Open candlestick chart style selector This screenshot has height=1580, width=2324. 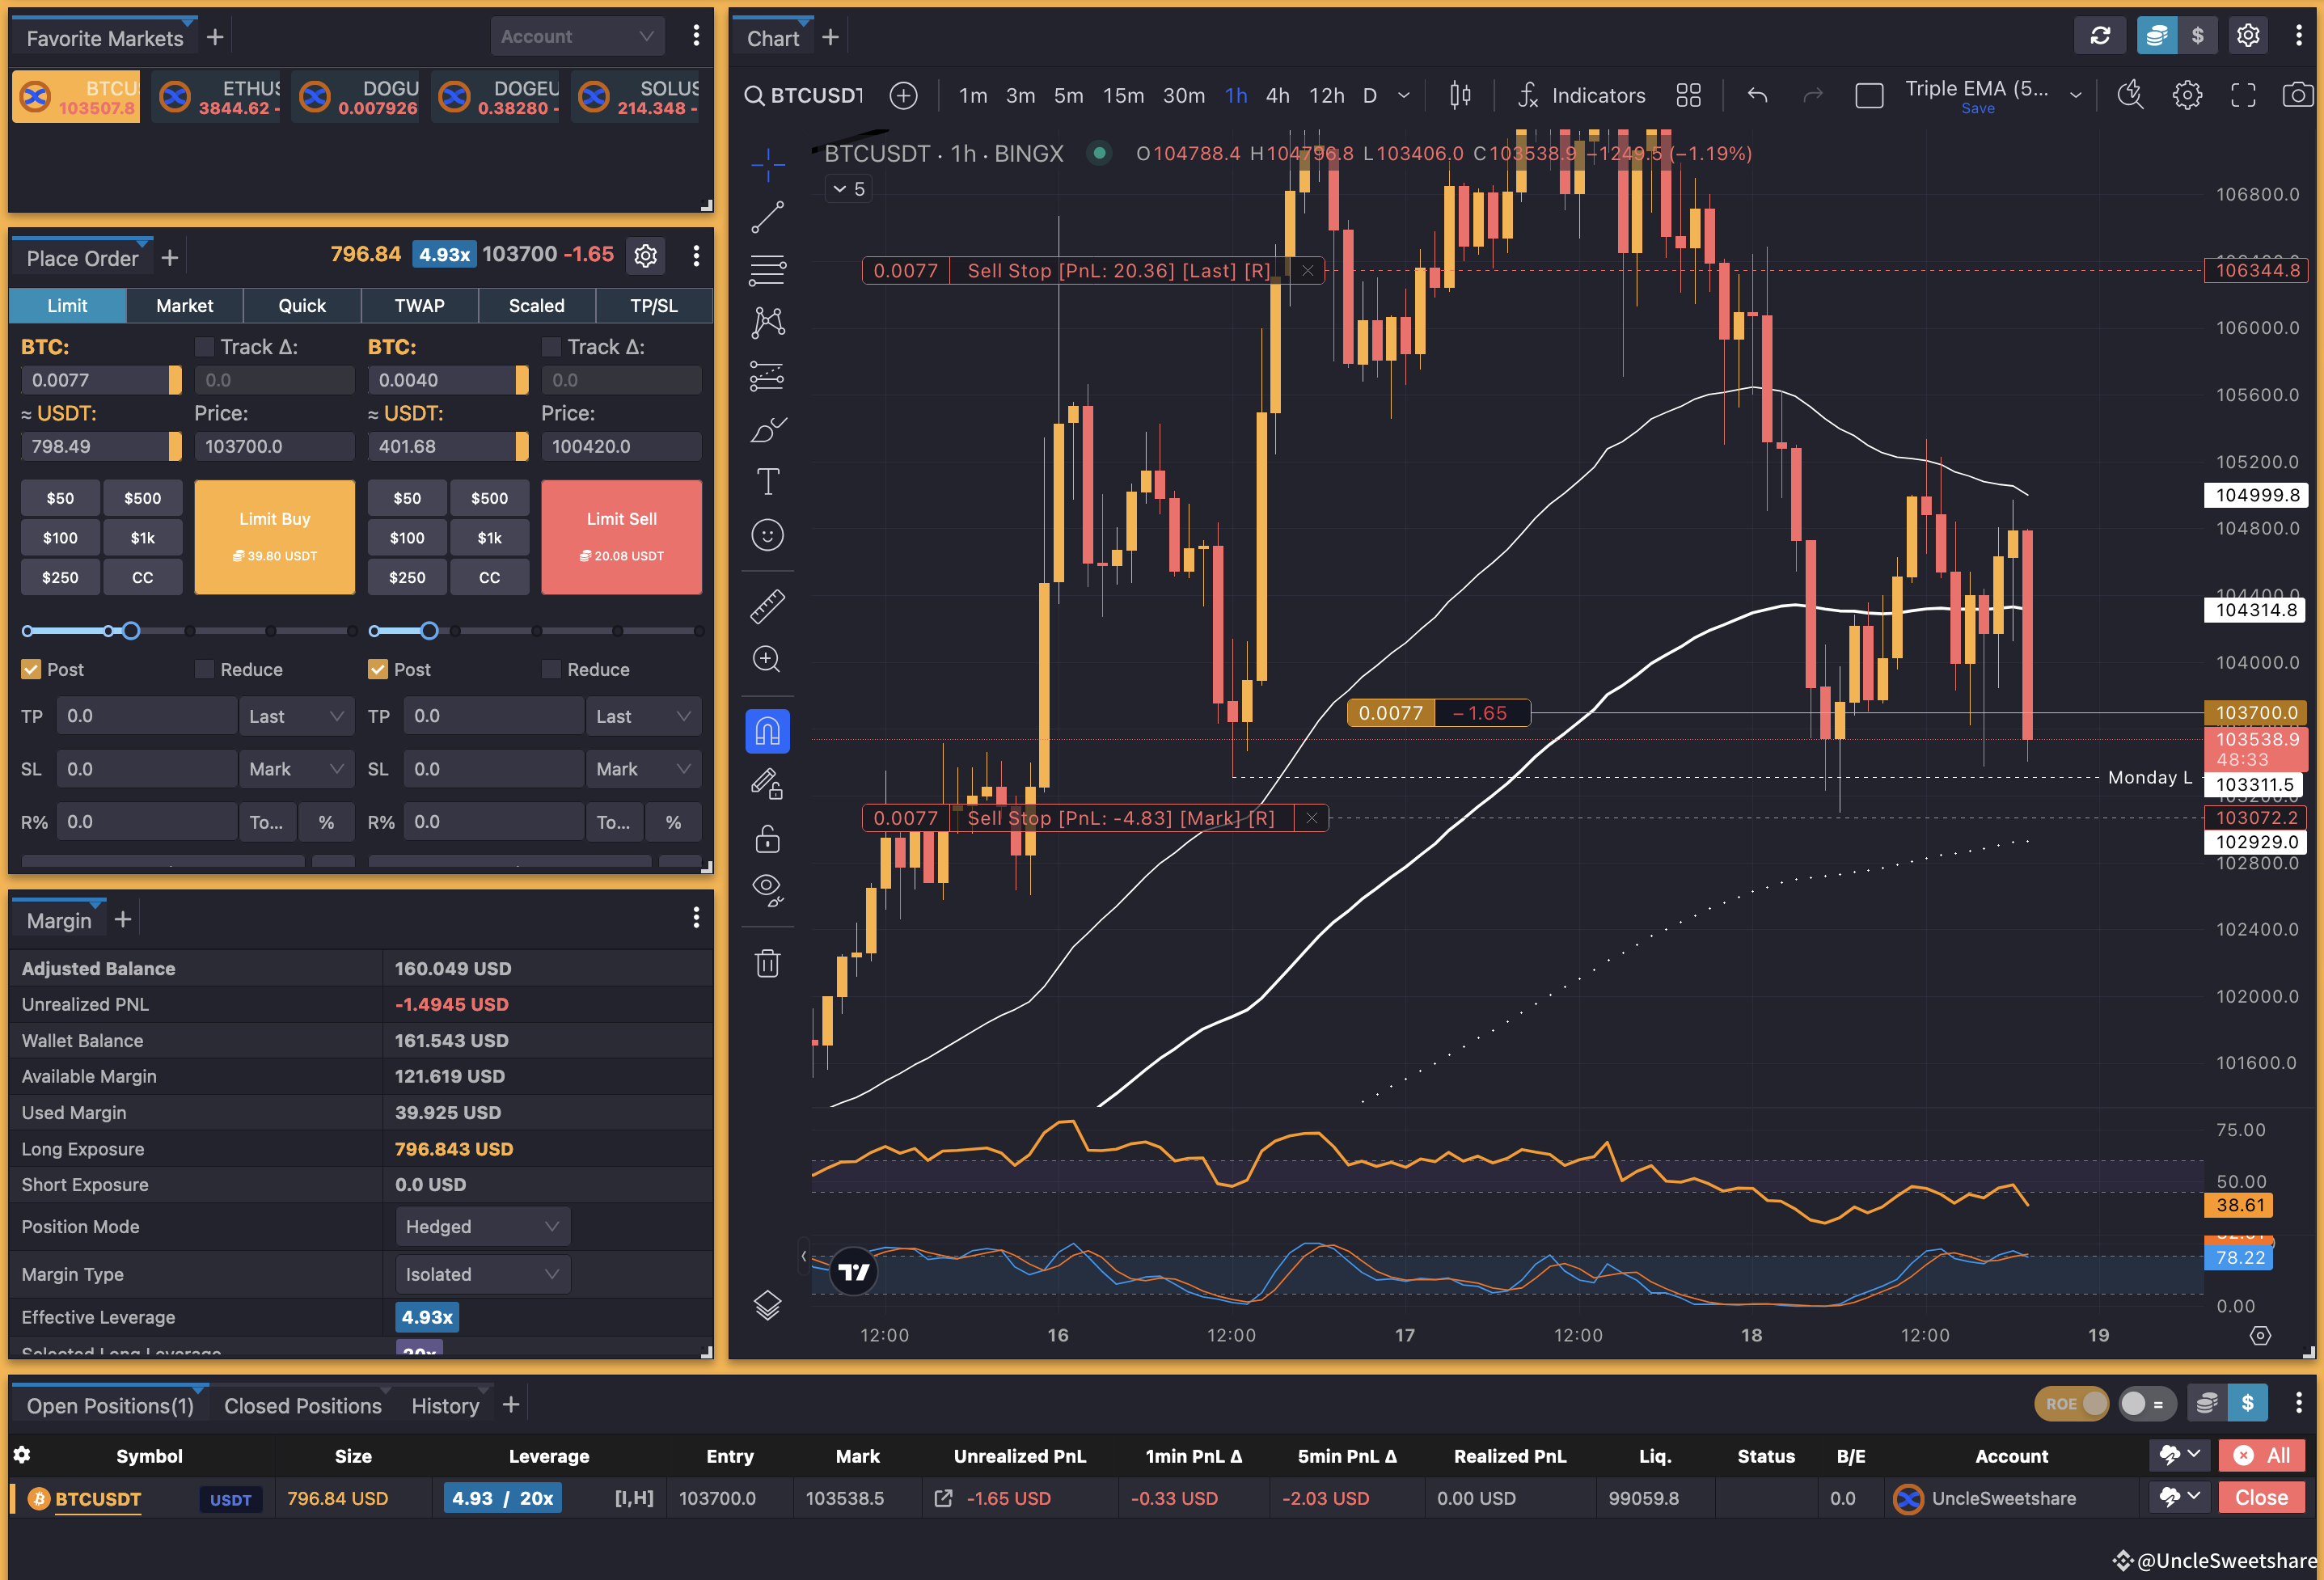coord(1460,95)
